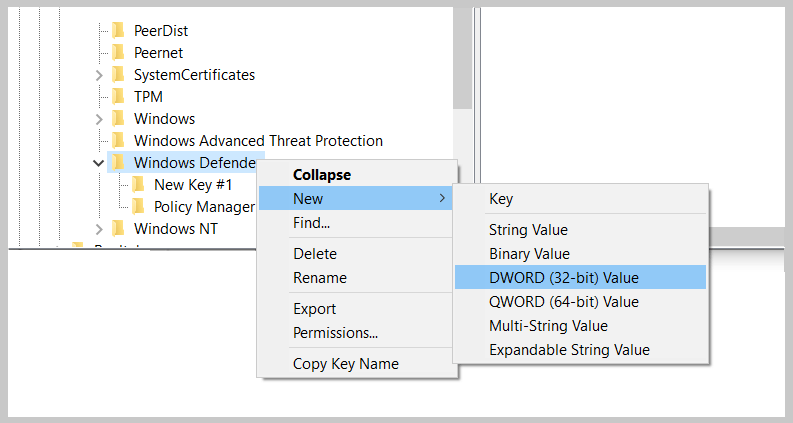Choose Find... from context menu
Viewport: 793px width, 423px height.
coord(356,223)
